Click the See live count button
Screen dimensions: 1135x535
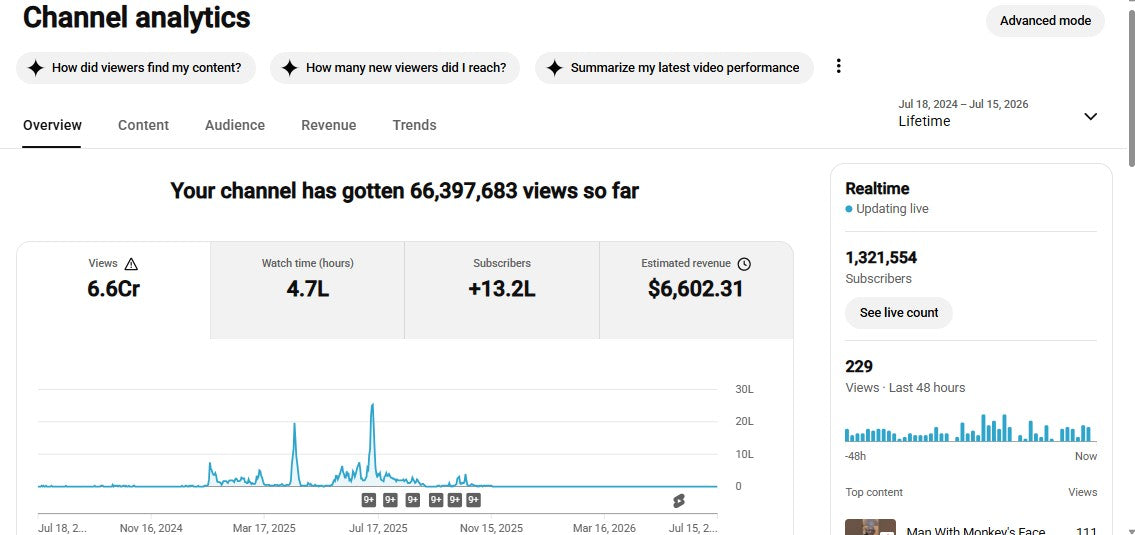pos(898,313)
